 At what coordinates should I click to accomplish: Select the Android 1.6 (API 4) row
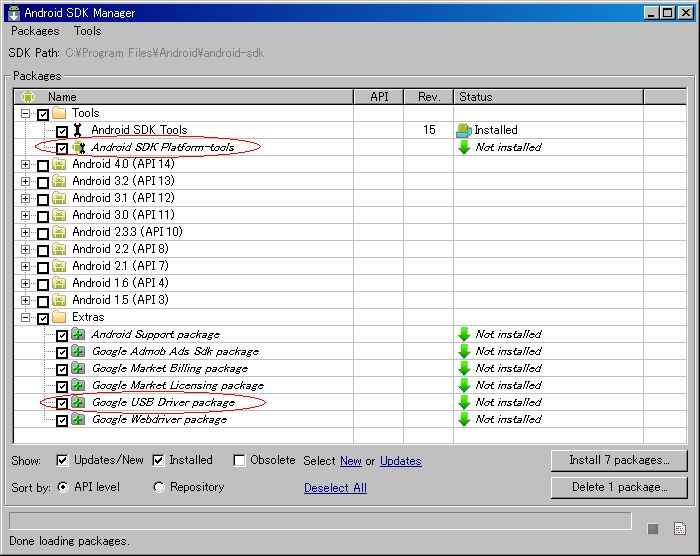(x=350, y=283)
